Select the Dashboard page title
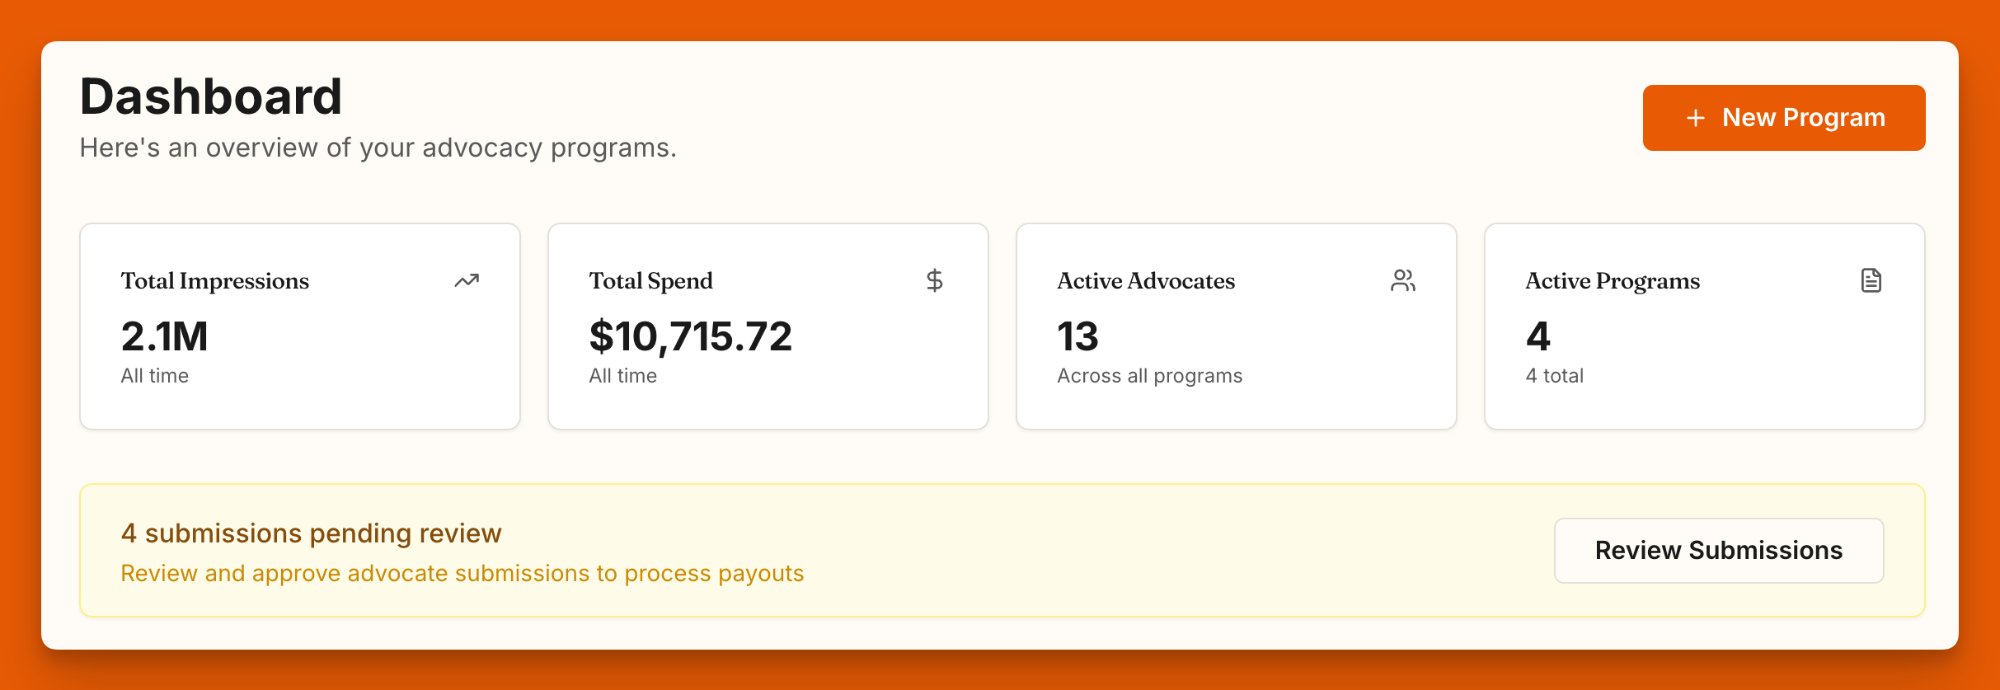2000x690 pixels. [212, 96]
